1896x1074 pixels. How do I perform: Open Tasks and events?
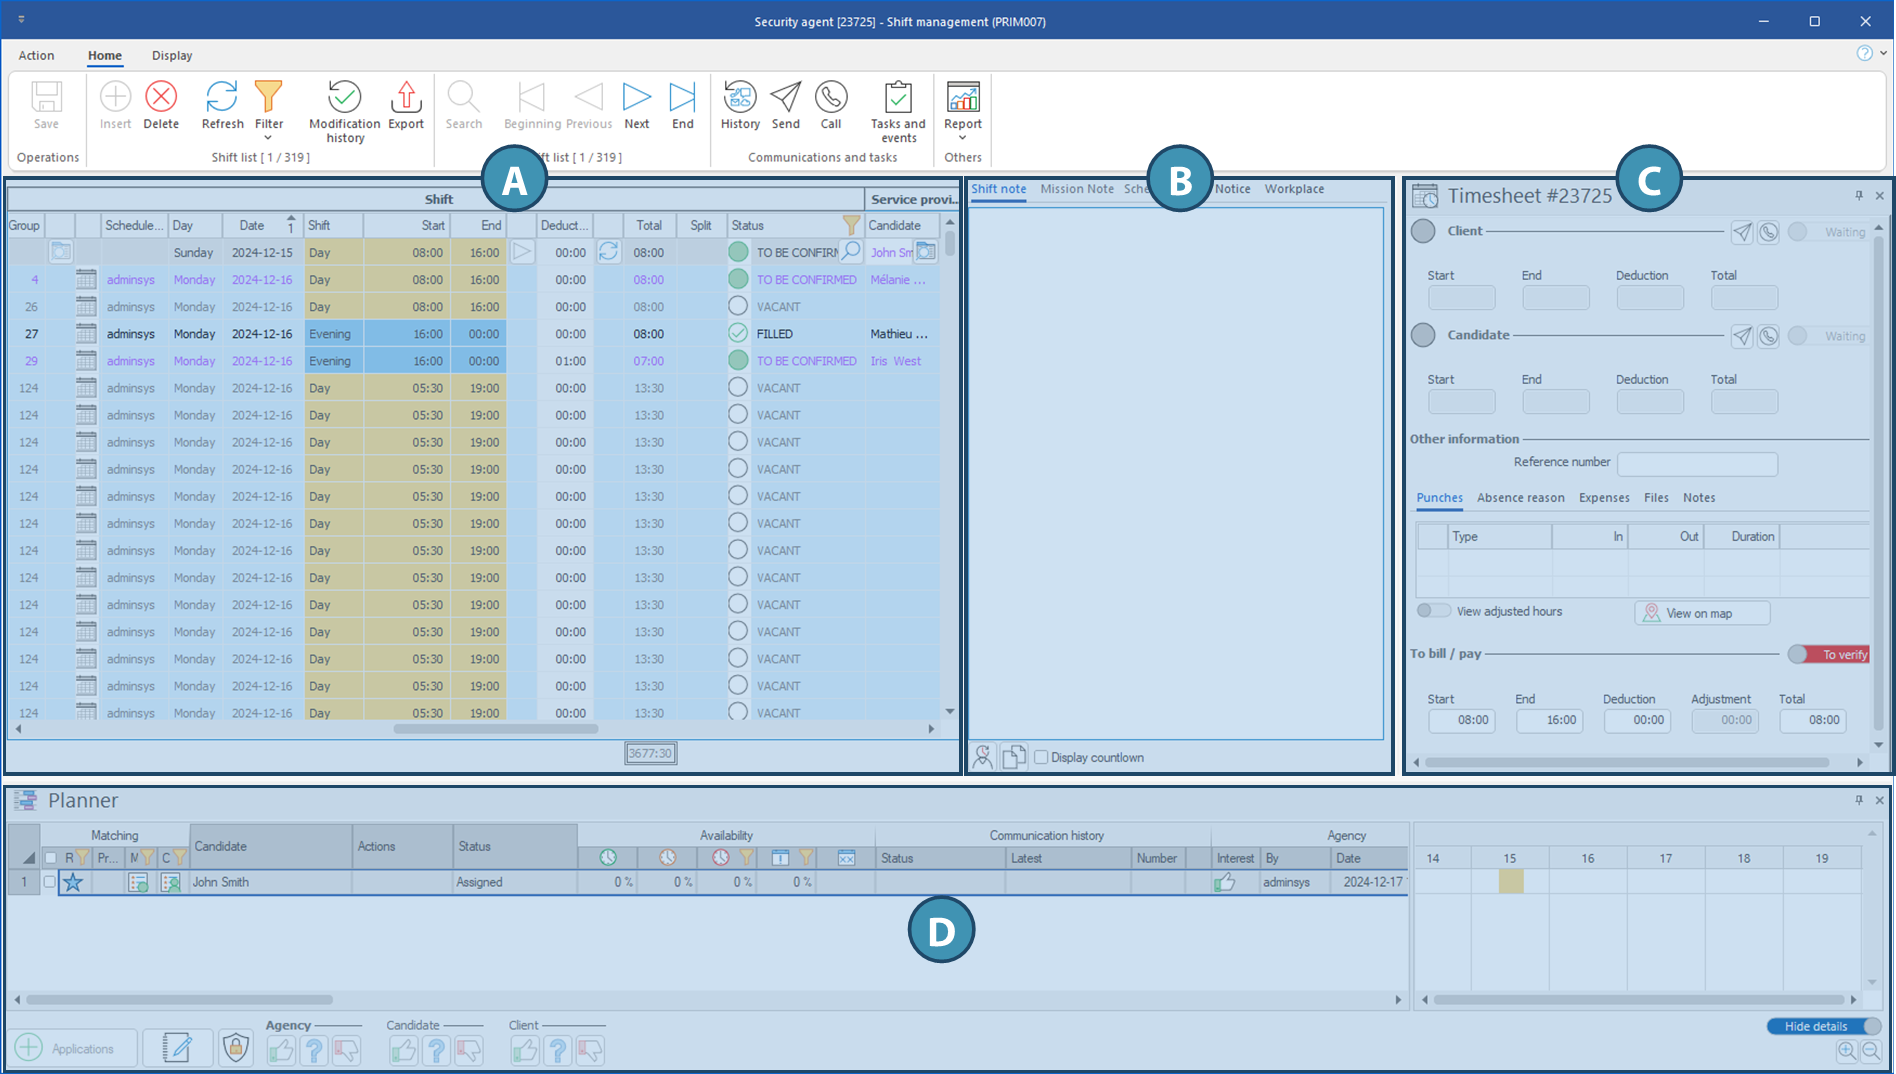(x=898, y=98)
